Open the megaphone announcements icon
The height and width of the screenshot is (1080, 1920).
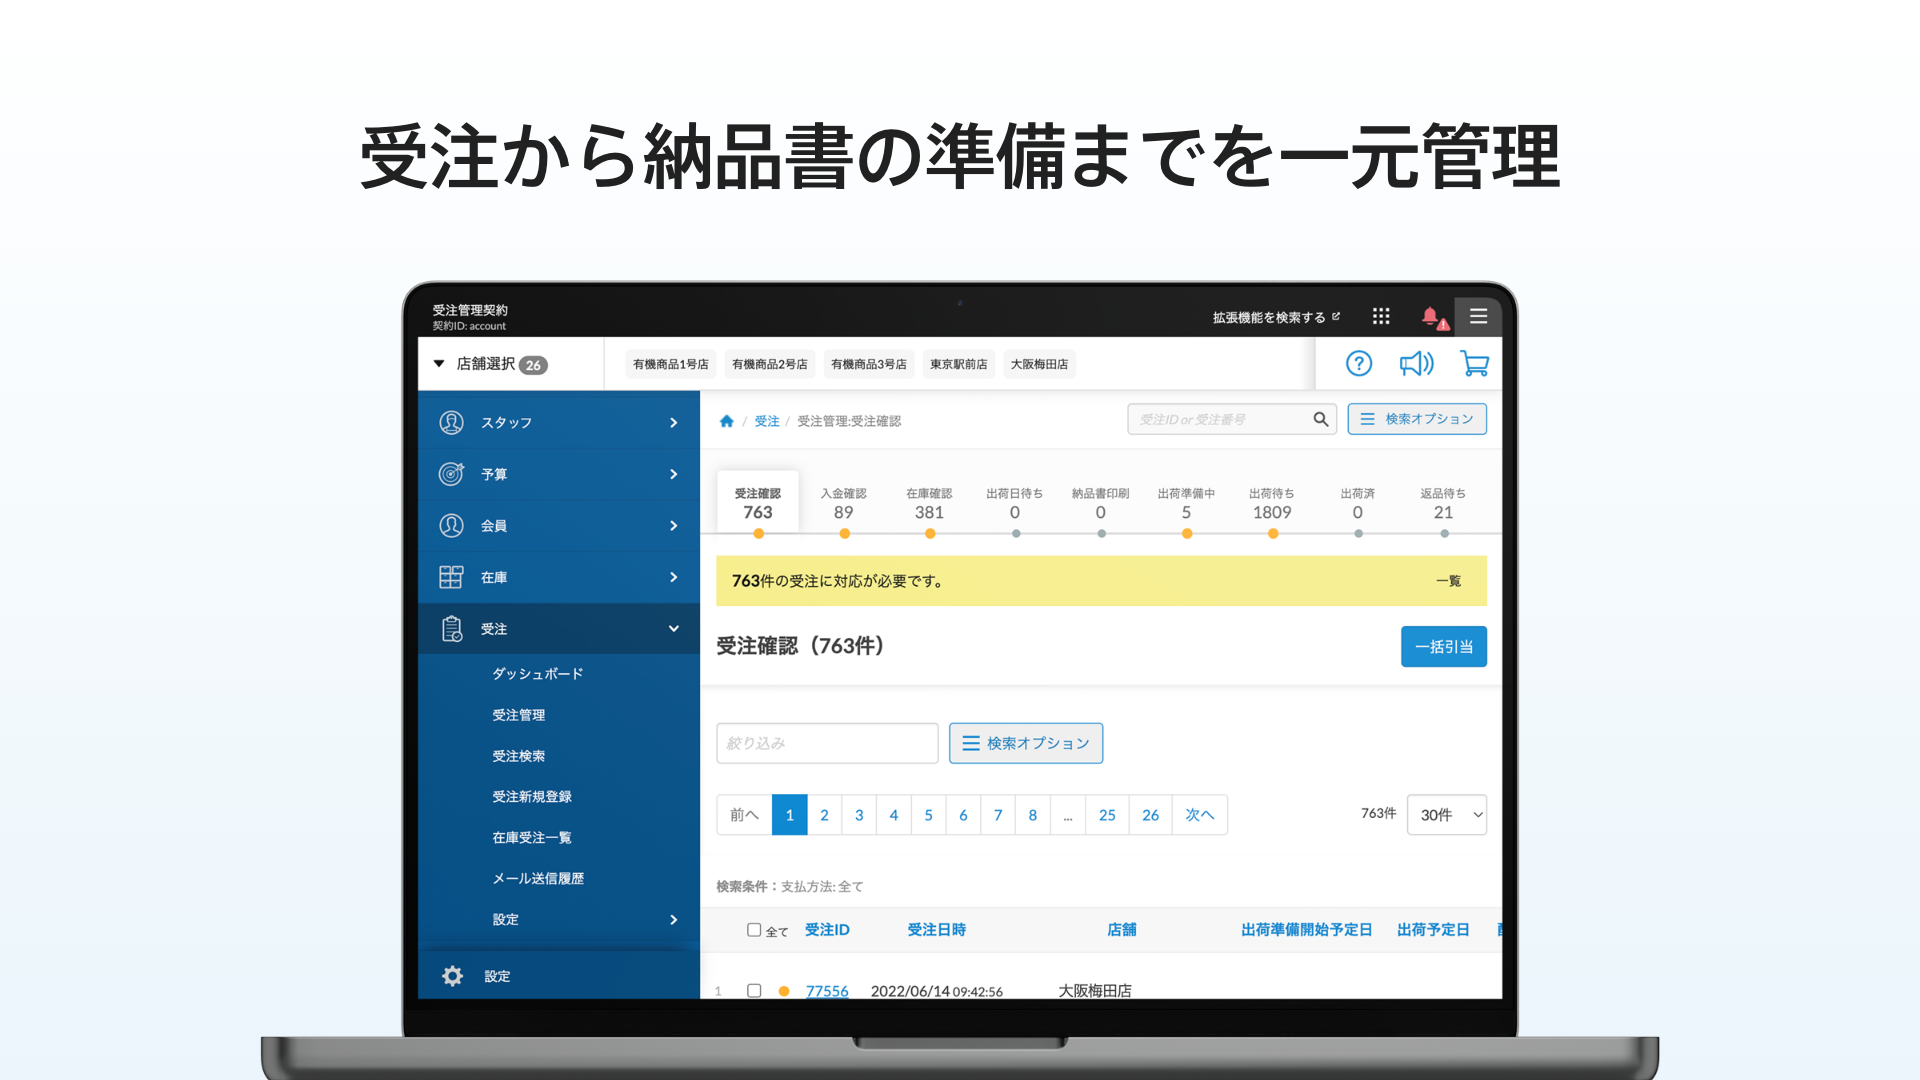[x=1416, y=364]
